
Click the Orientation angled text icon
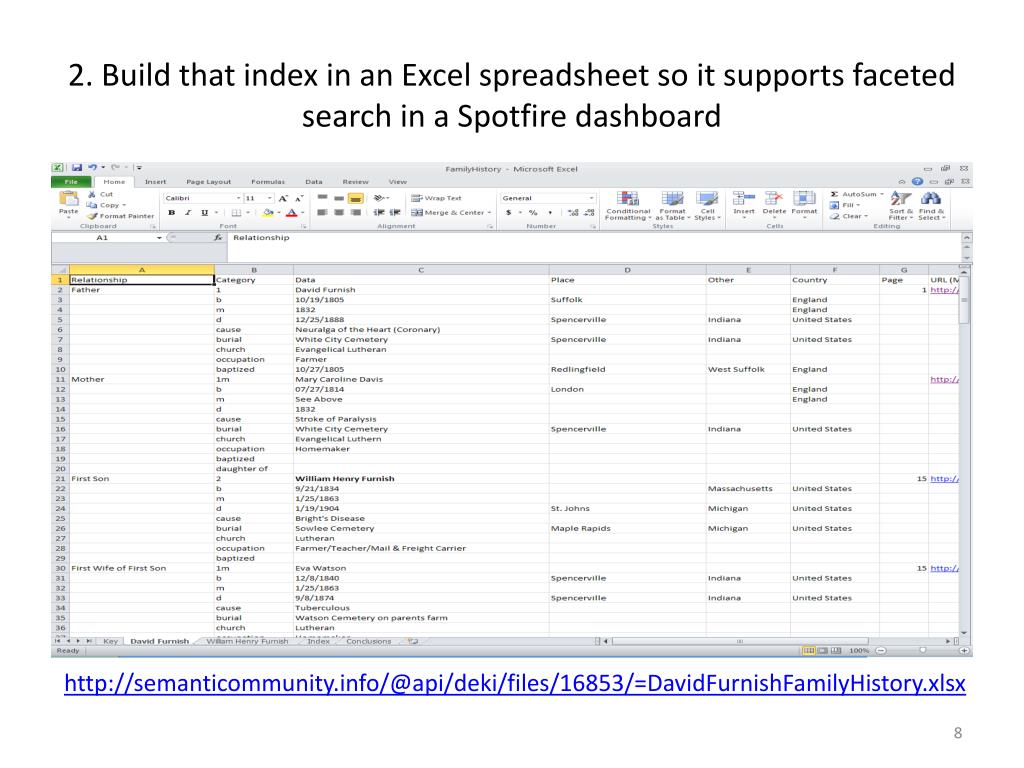(x=379, y=198)
